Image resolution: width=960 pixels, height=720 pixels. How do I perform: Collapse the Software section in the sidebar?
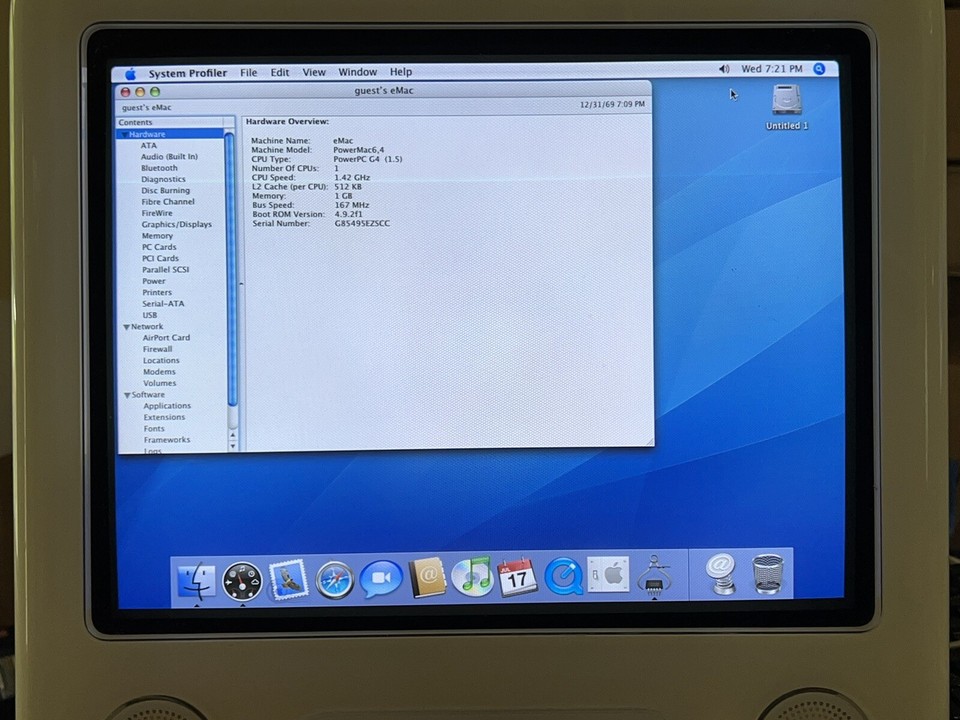coord(126,394)
